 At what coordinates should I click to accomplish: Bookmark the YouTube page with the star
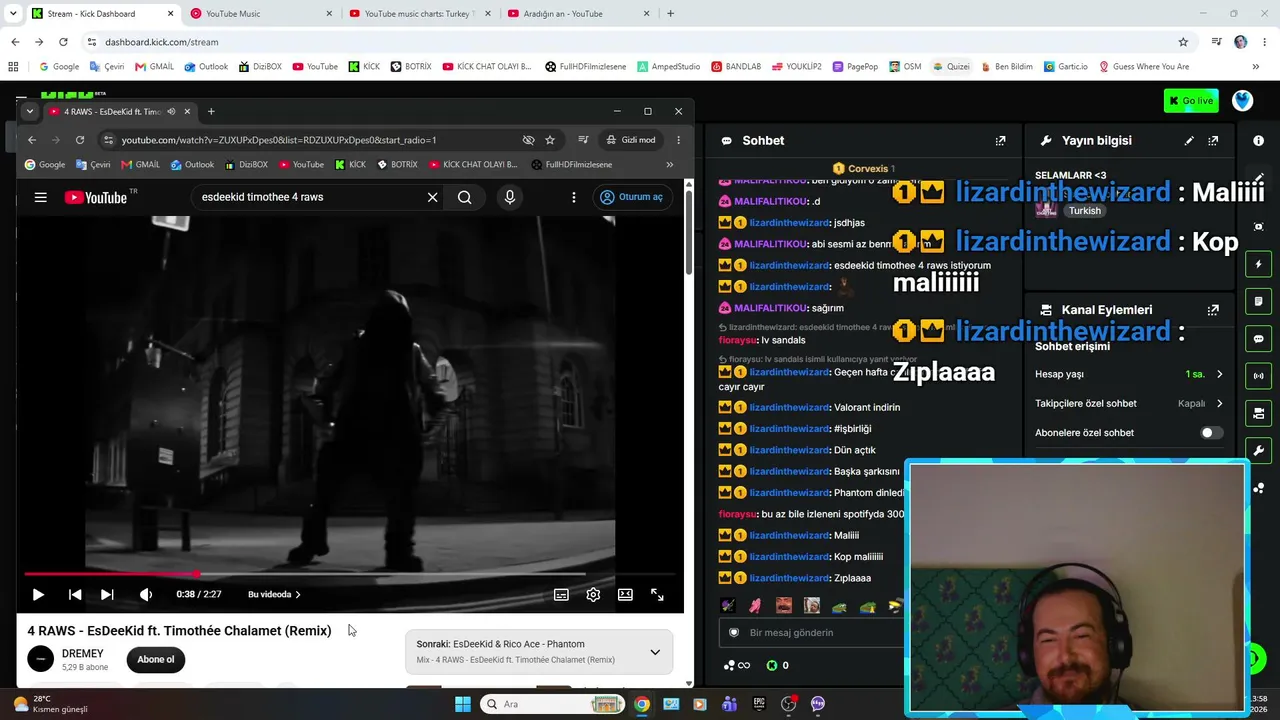pos(550,140)
